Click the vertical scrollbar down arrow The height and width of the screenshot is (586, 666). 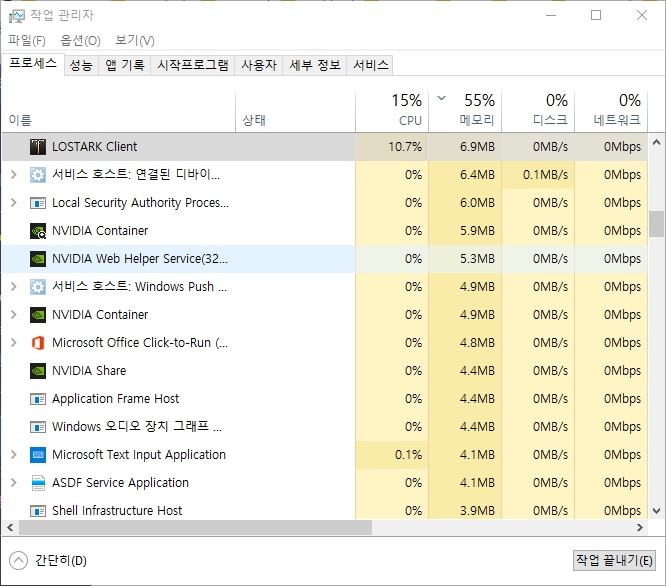[x=656, y=510]
